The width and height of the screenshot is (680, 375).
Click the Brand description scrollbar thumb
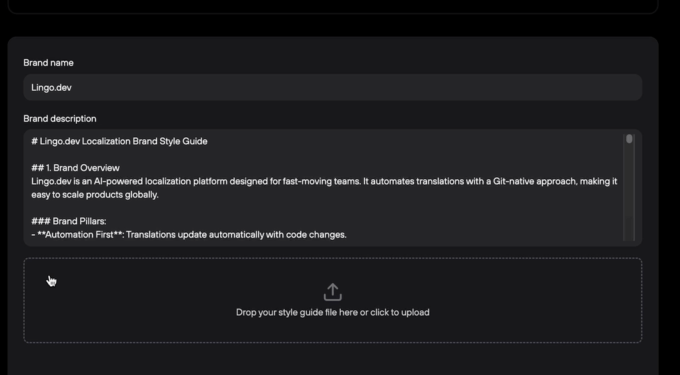click(x=629, y=139)
